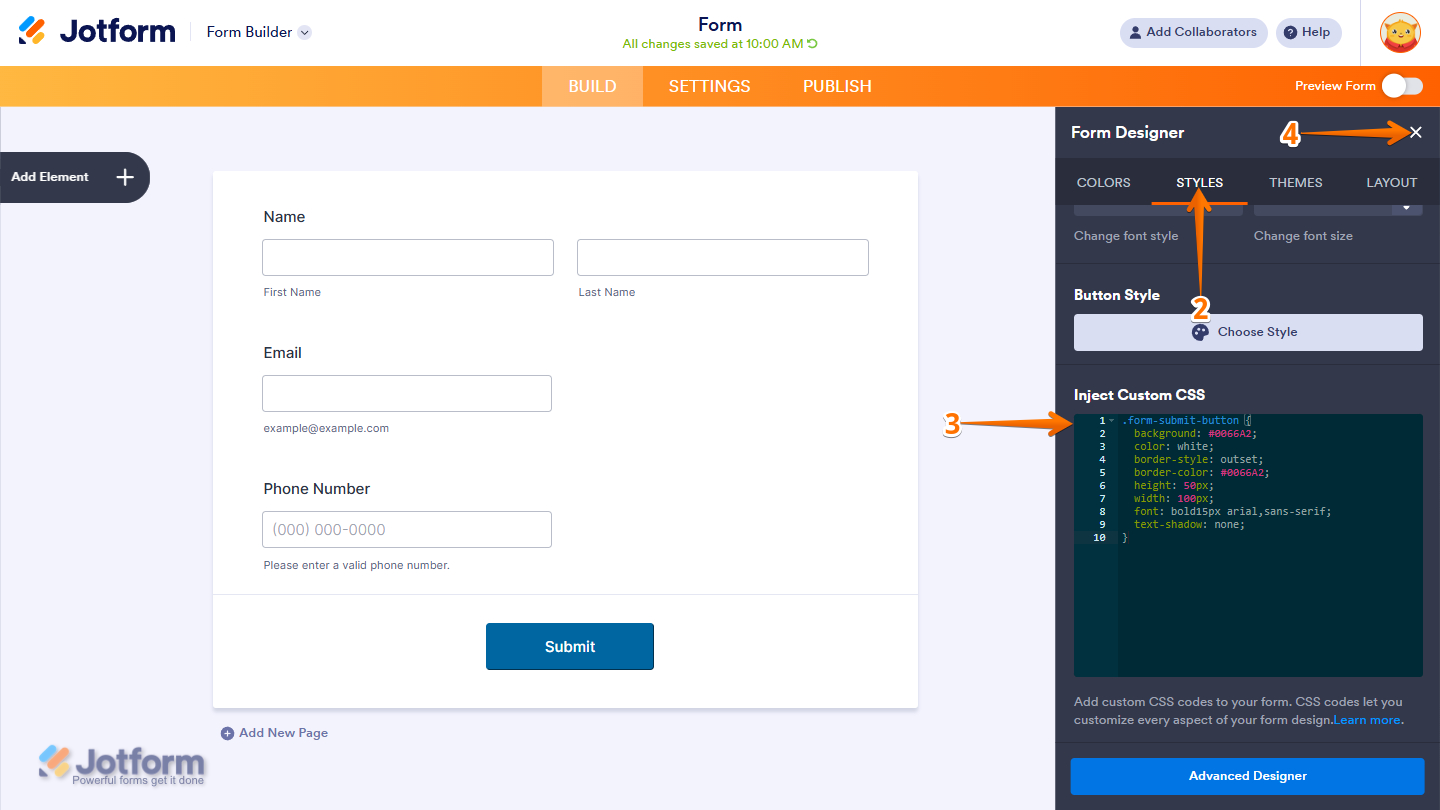
Task: Click the Add New Page plus icon
Action: [x=226, y=732]
